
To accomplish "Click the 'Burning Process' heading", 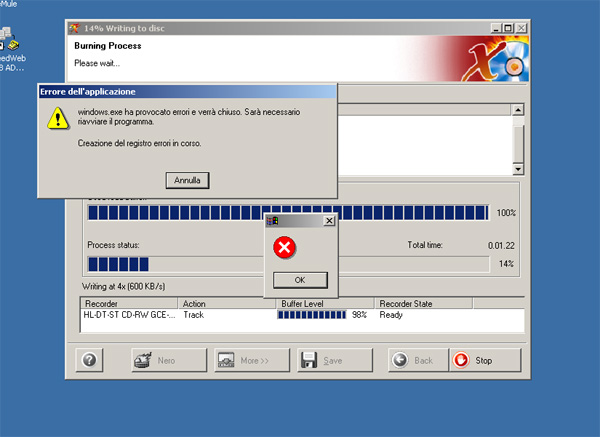I will tap(108, 46).
